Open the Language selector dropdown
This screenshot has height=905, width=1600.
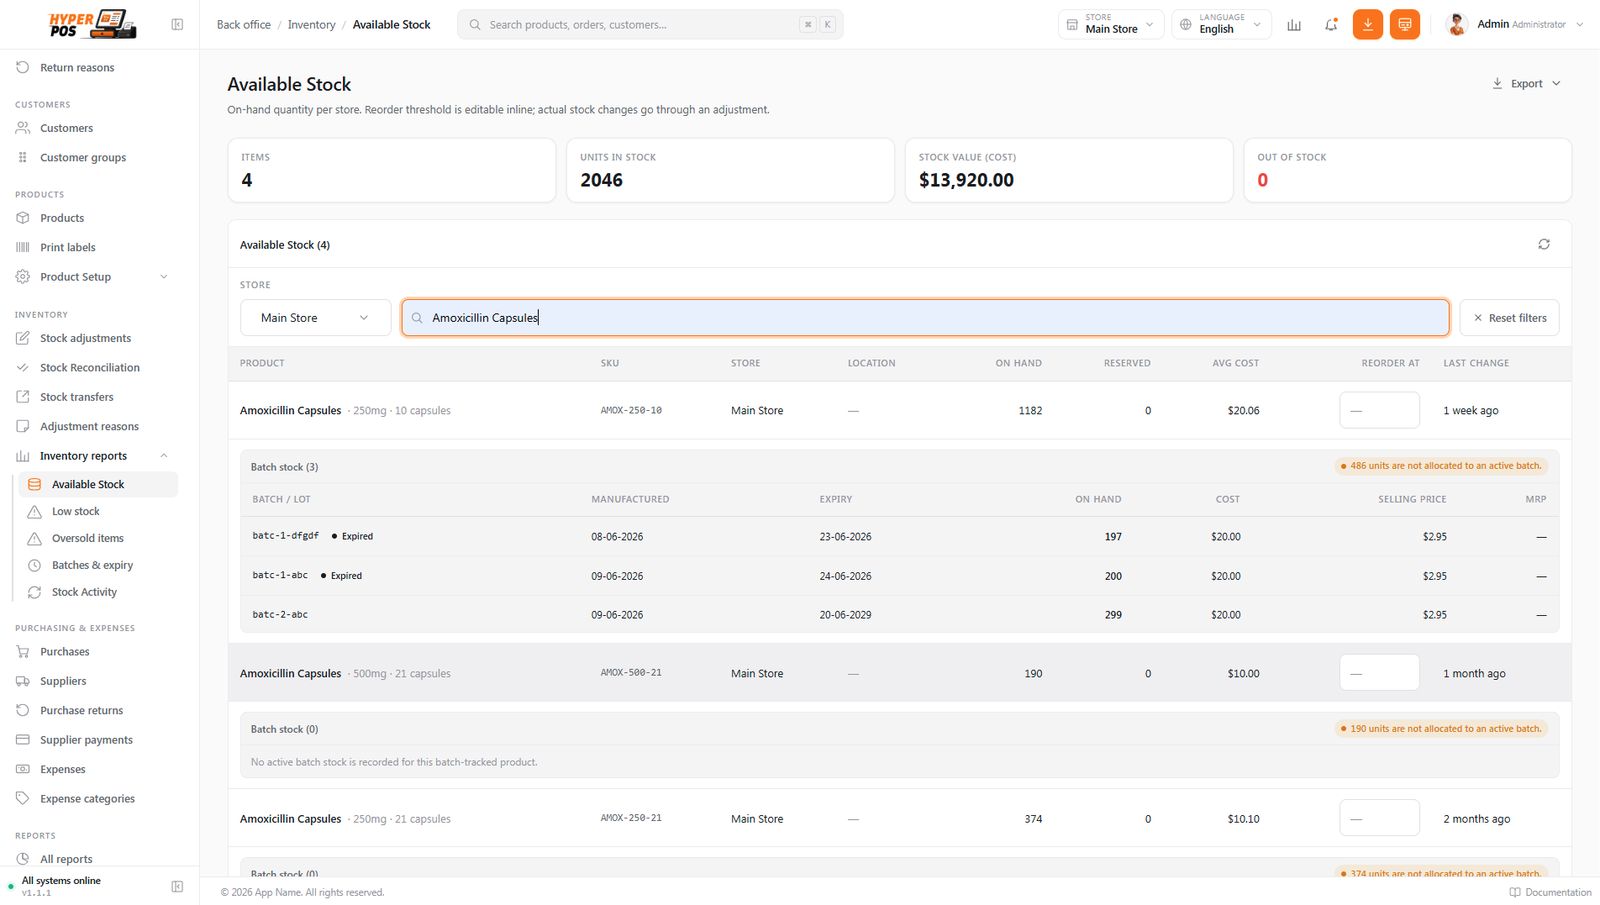tap(1221, 24)
